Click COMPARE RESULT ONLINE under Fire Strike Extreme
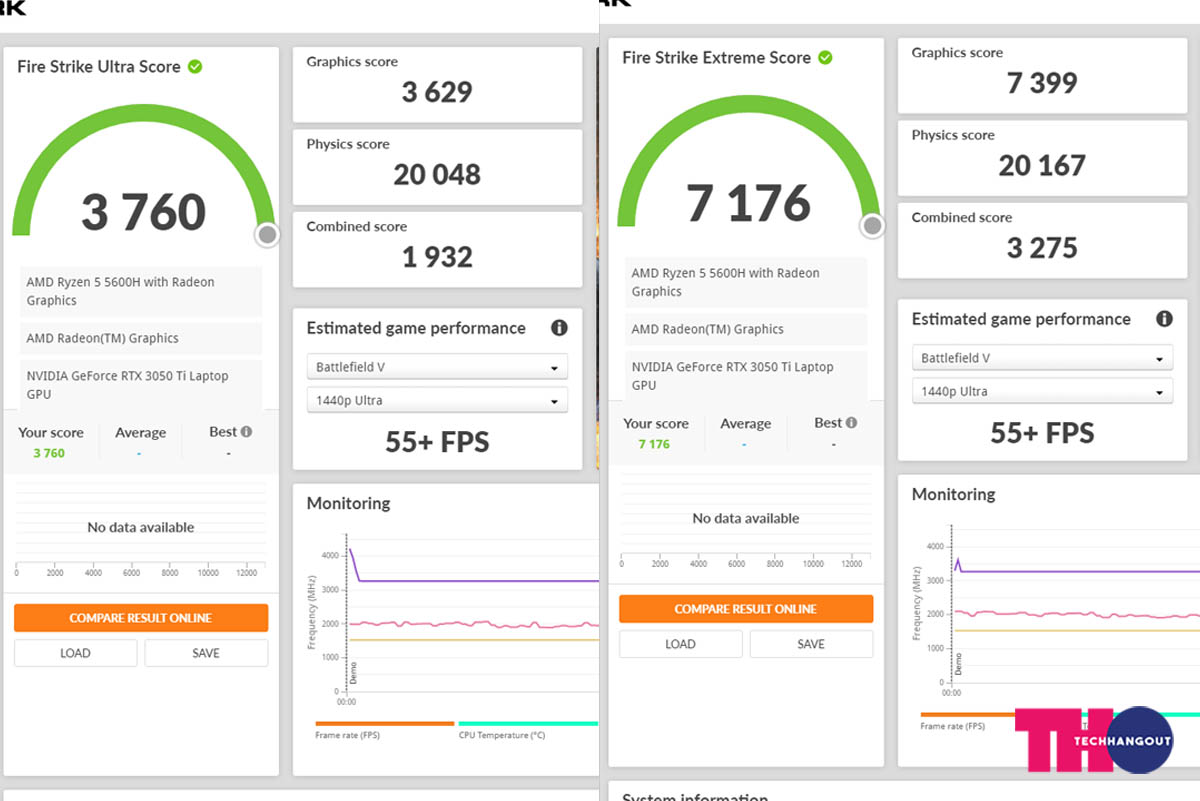 [x=746, y=609]
